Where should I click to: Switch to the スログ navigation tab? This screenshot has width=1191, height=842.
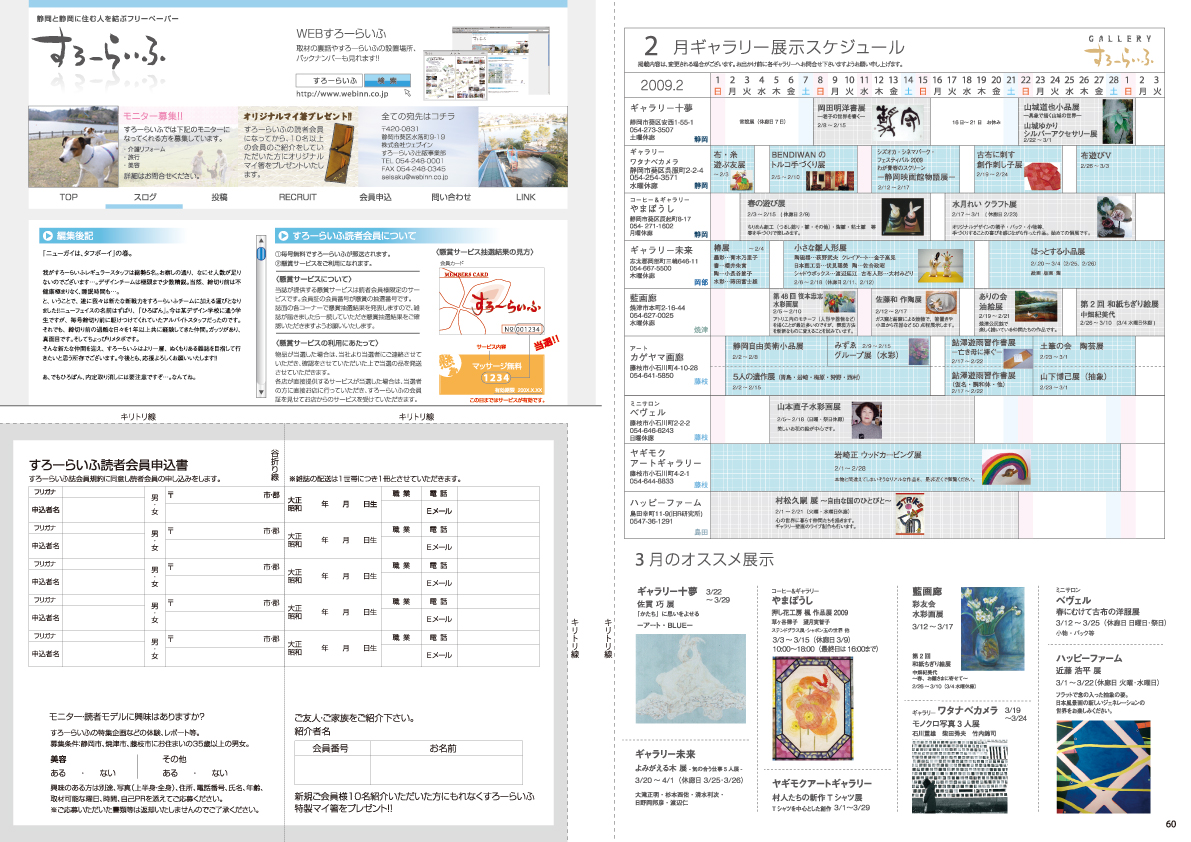click(144, 197)
